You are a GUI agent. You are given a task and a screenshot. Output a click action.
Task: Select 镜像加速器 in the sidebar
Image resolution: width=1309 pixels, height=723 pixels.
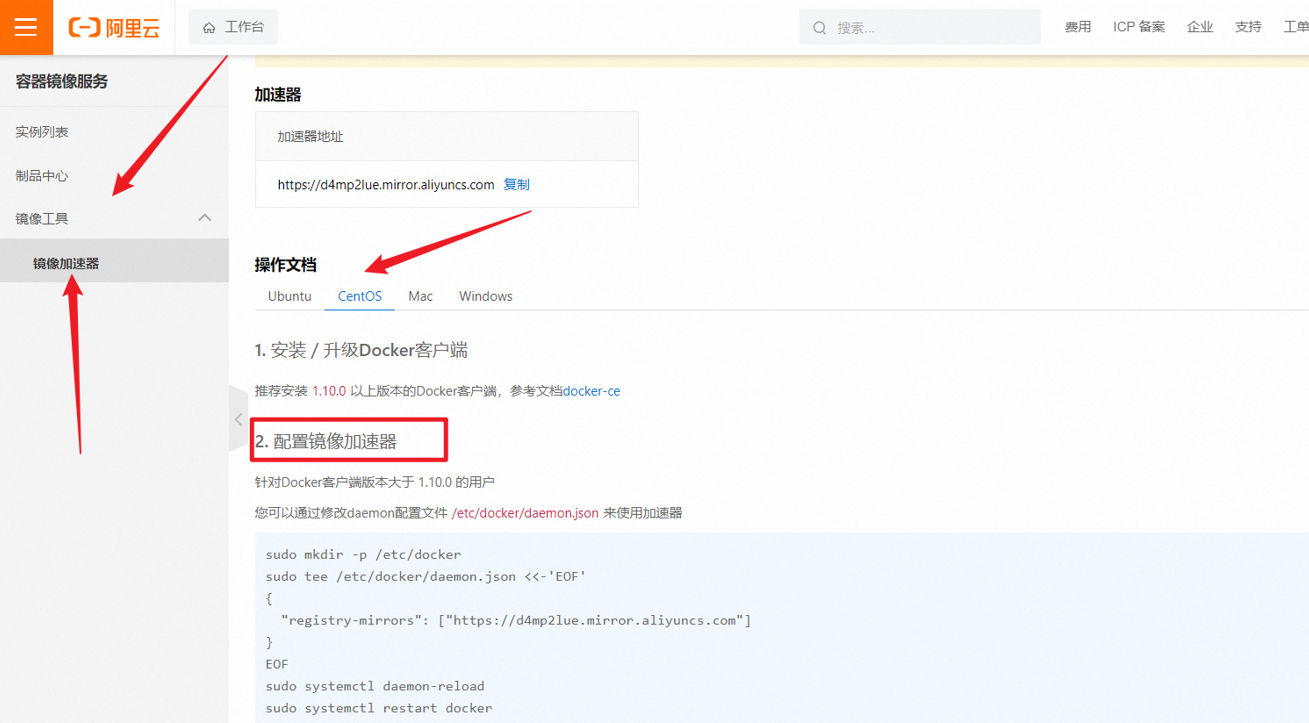click(x=114, y=263)
